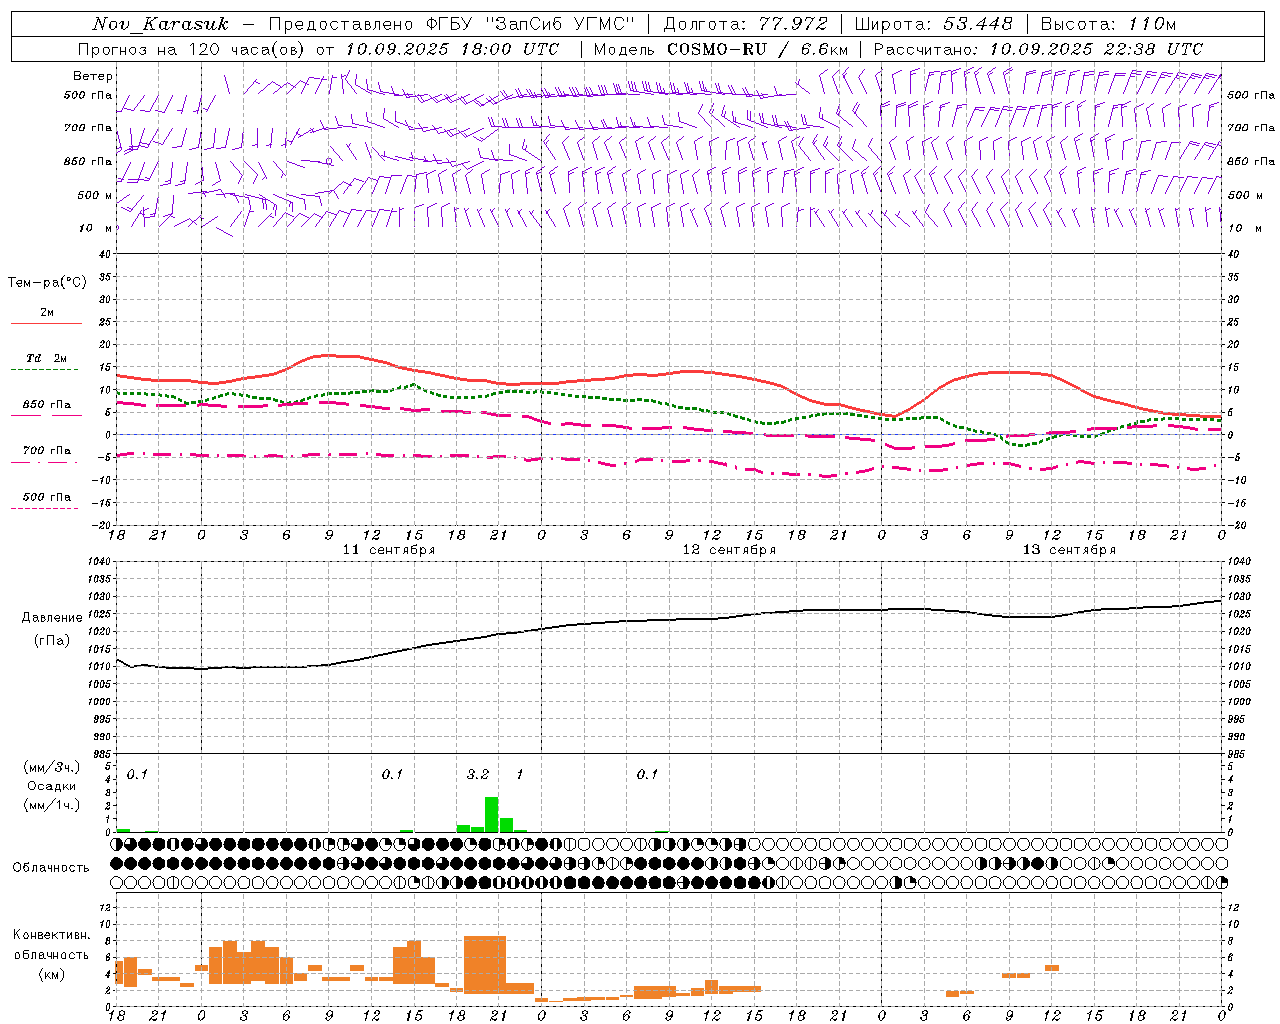
Task: Click the 700 гПа temperature legend entry
Action: point(46,451)
